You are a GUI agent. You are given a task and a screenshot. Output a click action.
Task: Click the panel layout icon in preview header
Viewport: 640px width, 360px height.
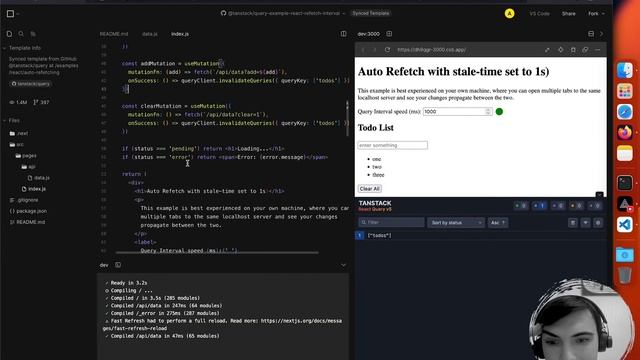(591, 34)
